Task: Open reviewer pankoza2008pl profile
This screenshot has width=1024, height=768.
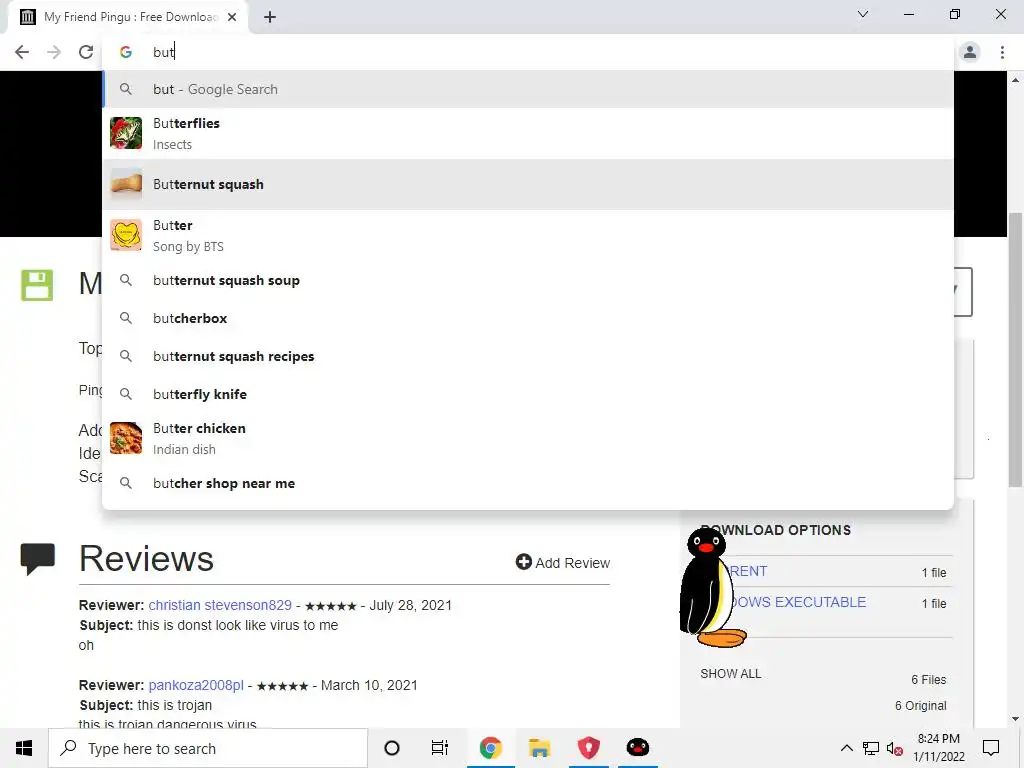Action: (x=196, y=685)
